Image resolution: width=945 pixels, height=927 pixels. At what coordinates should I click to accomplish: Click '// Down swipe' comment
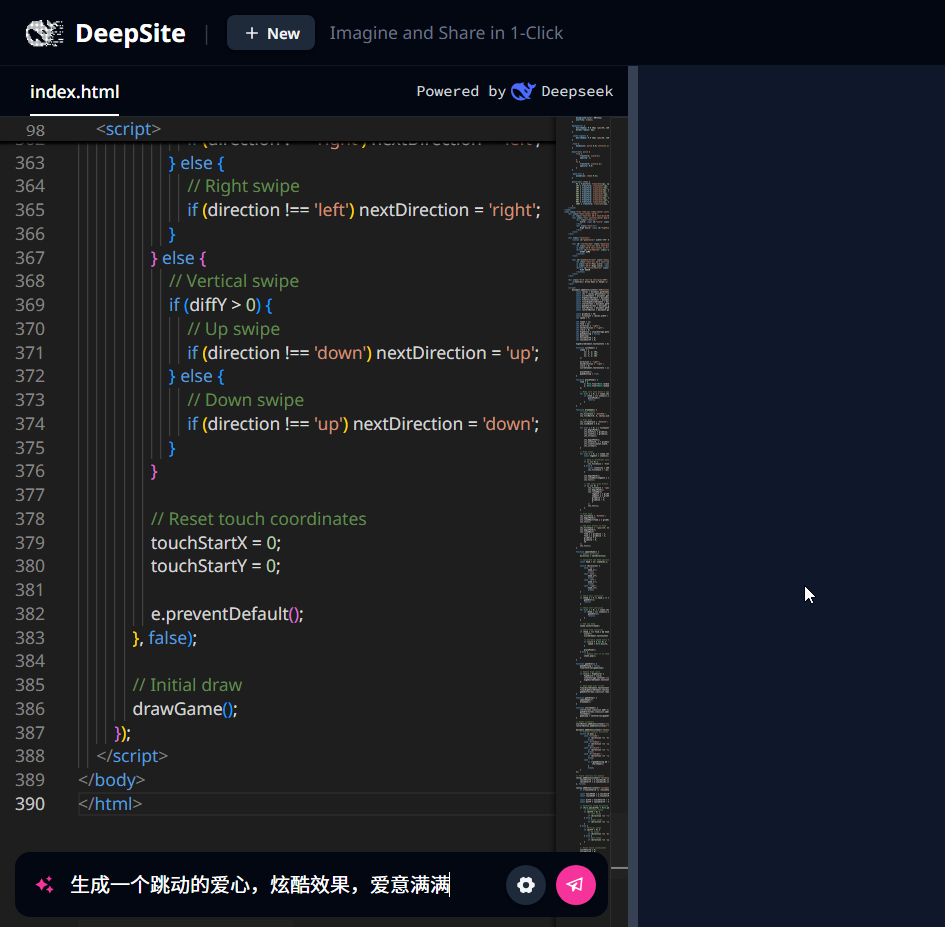(x=246, y=400)
